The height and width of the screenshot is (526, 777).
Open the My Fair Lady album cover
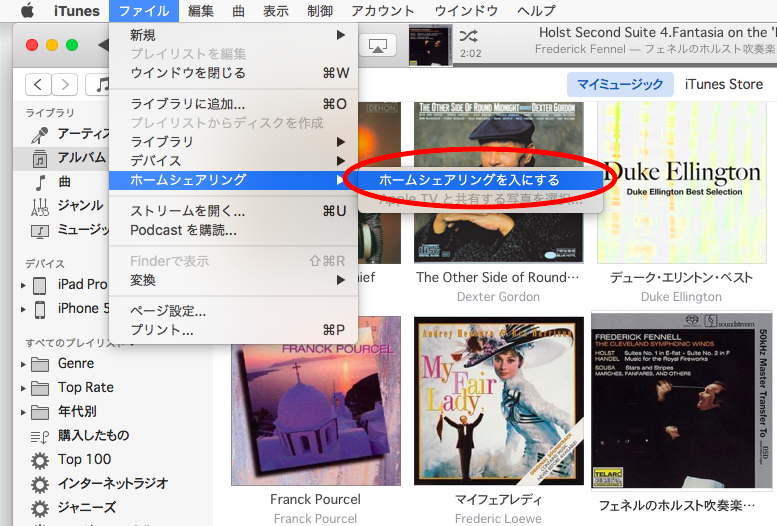[499, 401]
